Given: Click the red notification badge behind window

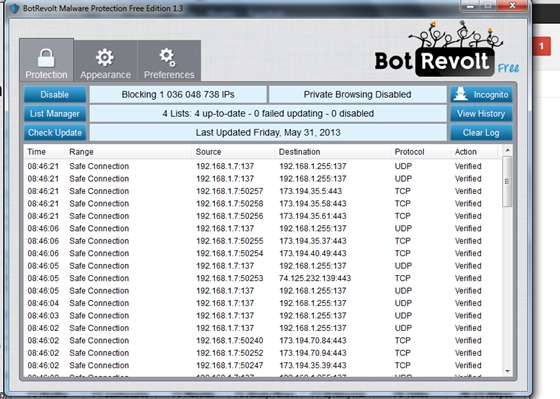Looking at the screenshot, I should (541, 46).
